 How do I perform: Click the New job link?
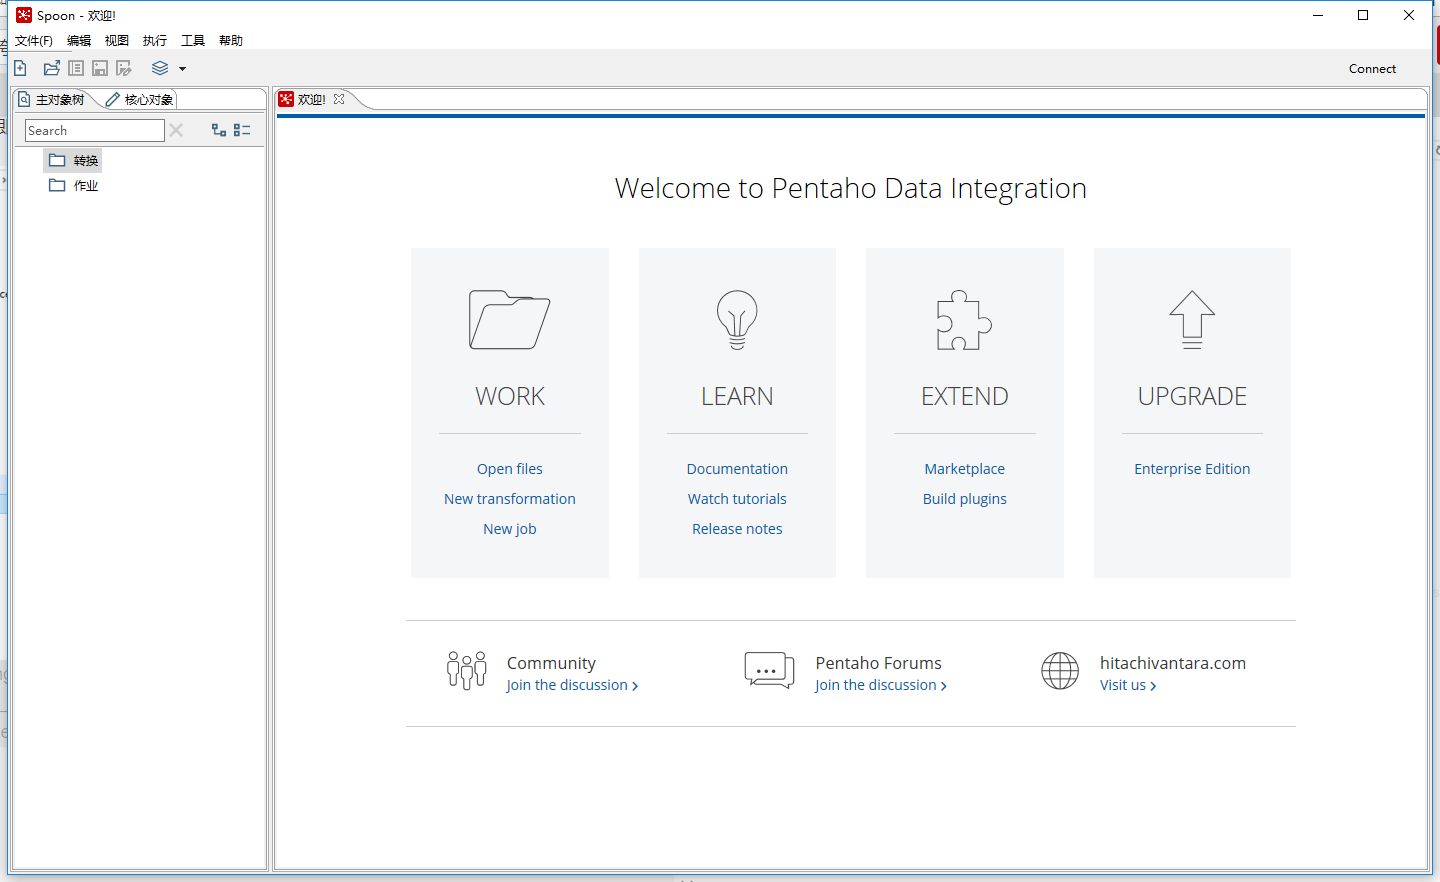[x=510, y=529]
